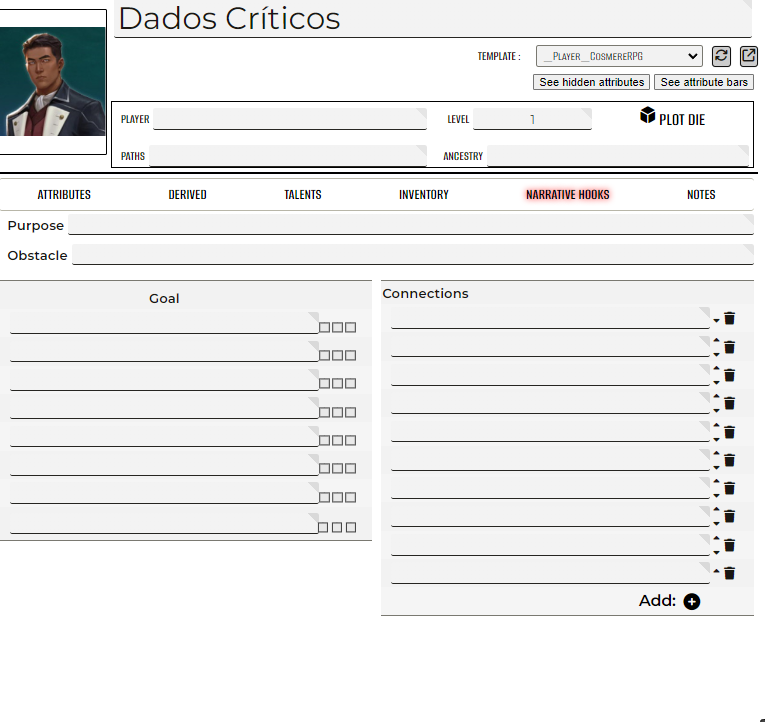Delete the third connection row with its trash icon
The width and height of the screenshot is (765, 722).
click(729, 375)
